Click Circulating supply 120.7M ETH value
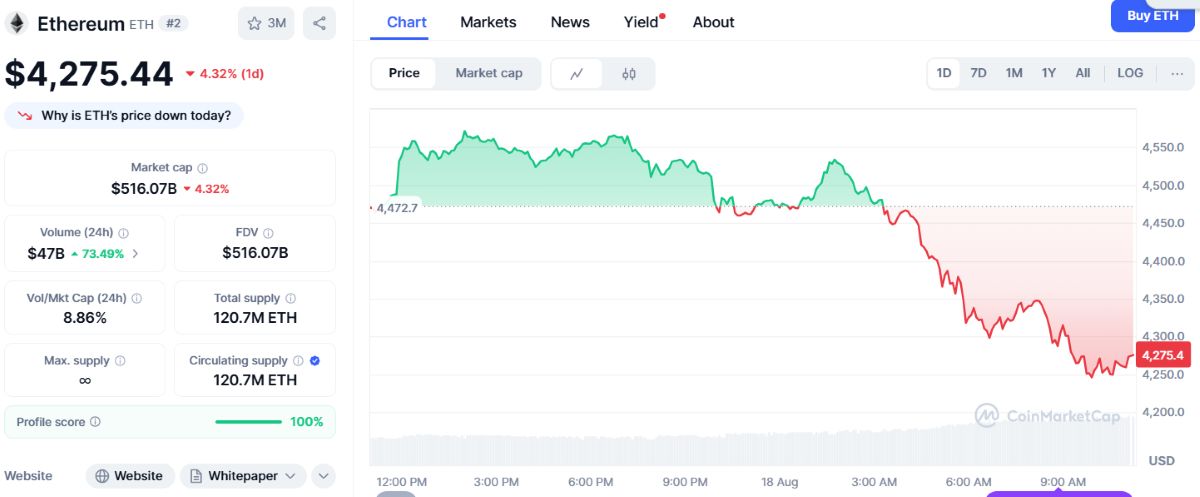The image size is (1200, 497). click(255, 380)
